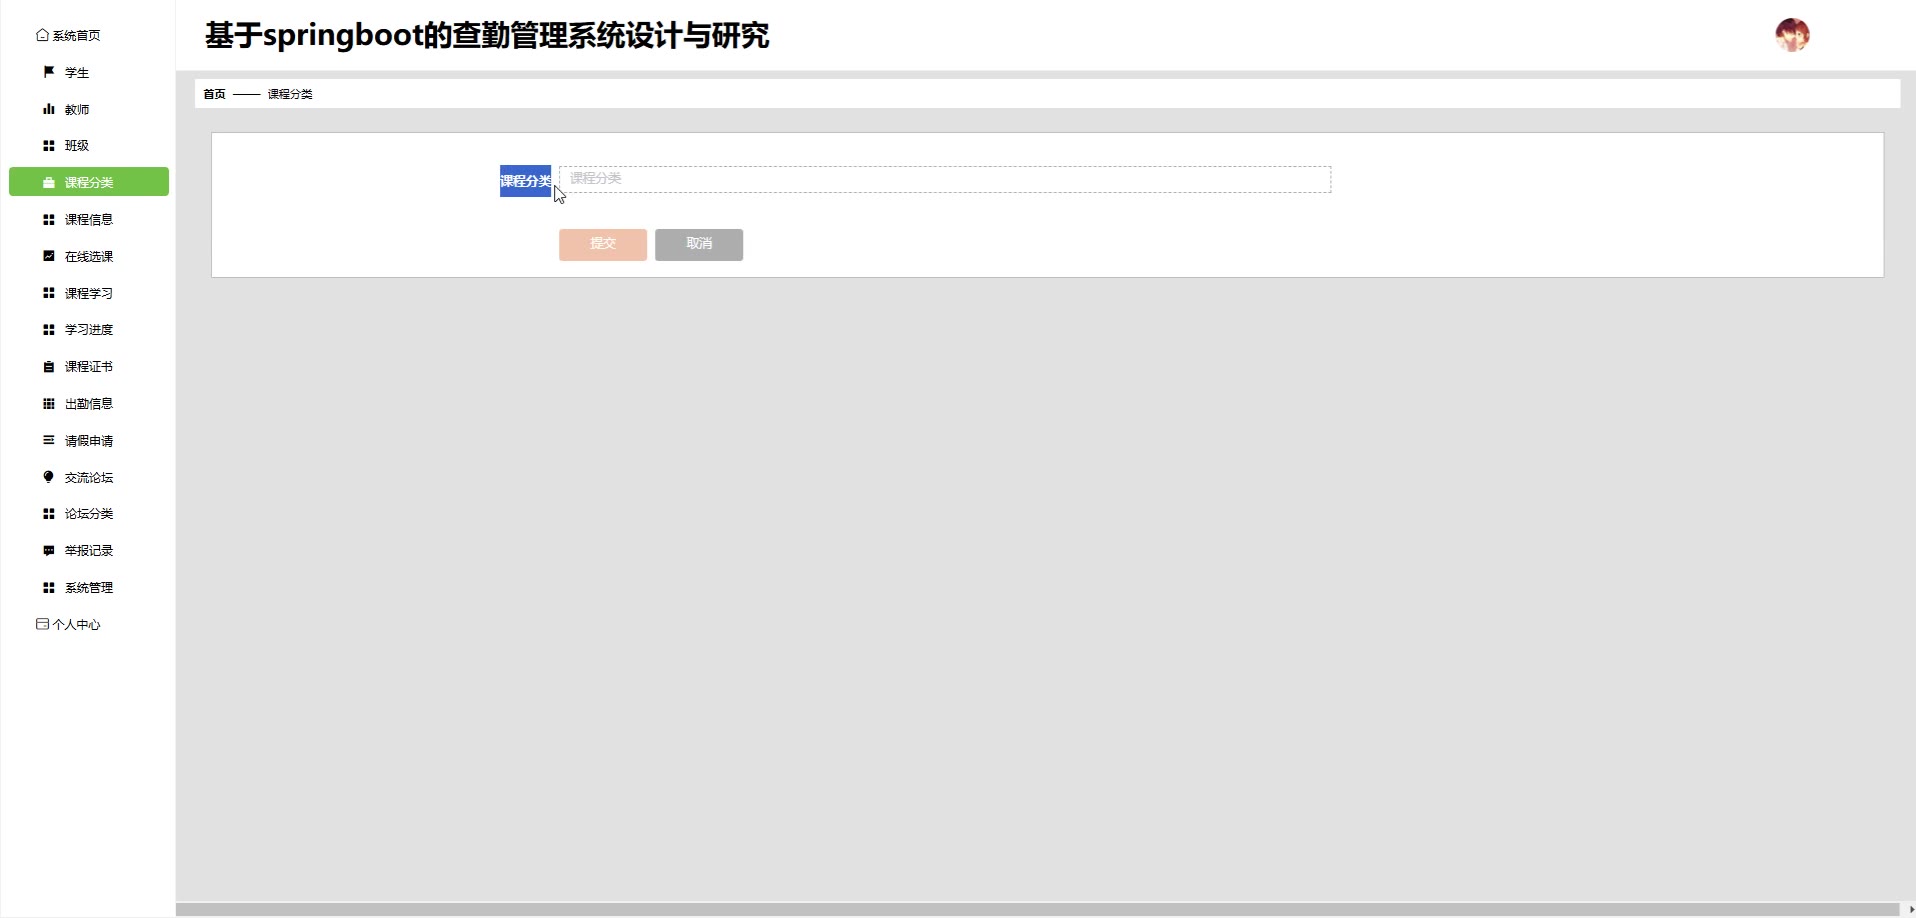Click the page title 基于springboot的查勤管理系统设计与研究

tap(487, 35)
